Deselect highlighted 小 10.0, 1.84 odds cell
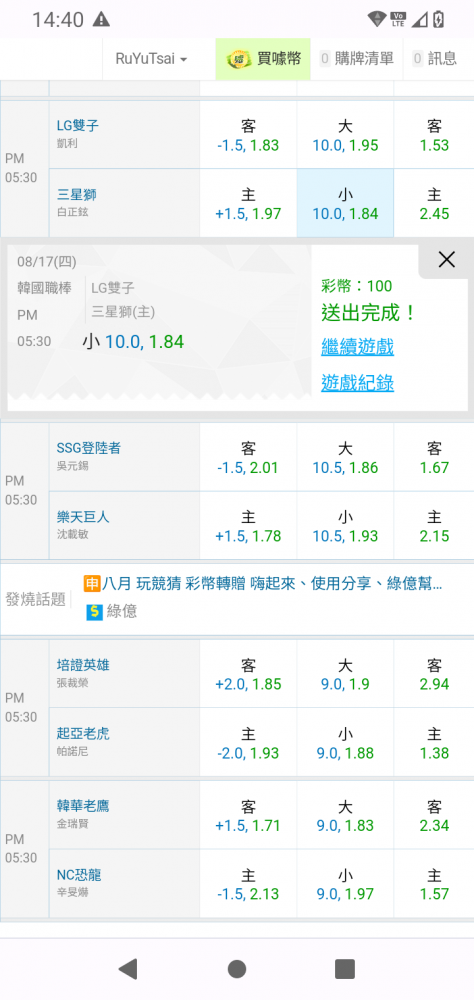Viewport: 474px width, 1000px height. (345, 203)
